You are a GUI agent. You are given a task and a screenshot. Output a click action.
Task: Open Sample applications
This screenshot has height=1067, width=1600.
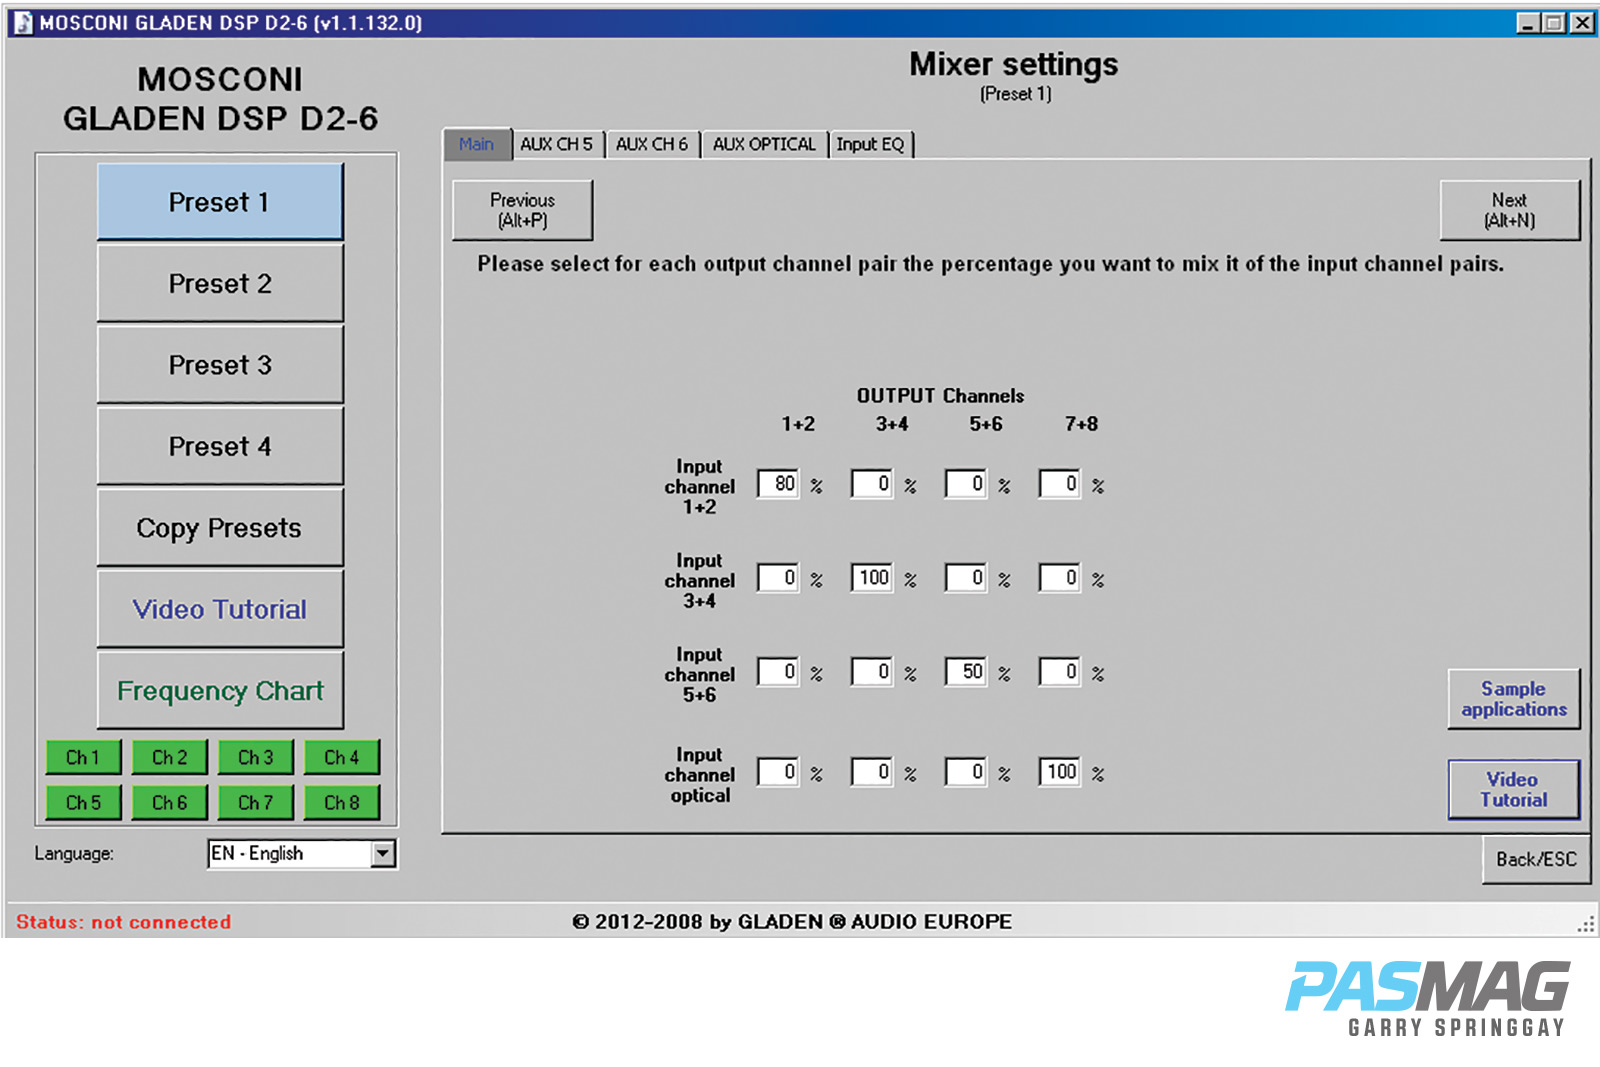coord(1514,699)
